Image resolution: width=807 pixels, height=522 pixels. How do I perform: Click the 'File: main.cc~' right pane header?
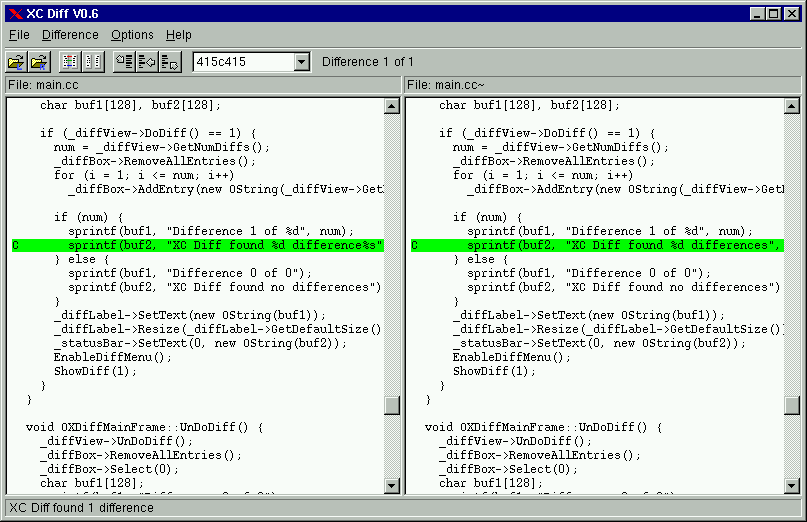coord(602,85)
